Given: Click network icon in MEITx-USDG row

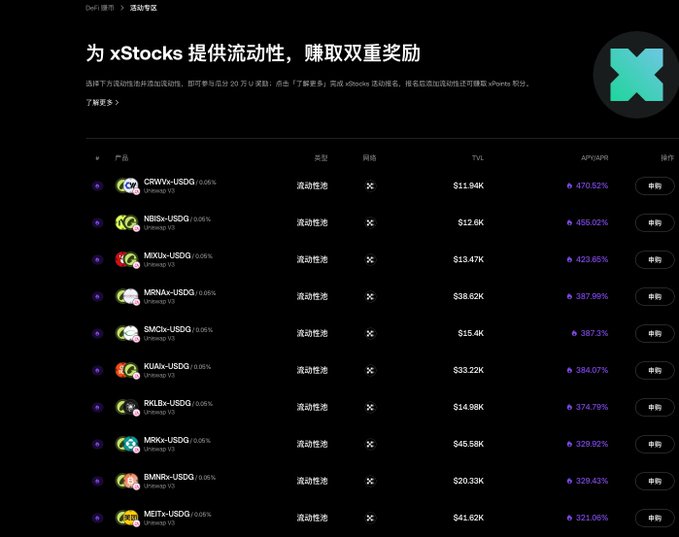Looking at the screenshot, I should point(370,518).
